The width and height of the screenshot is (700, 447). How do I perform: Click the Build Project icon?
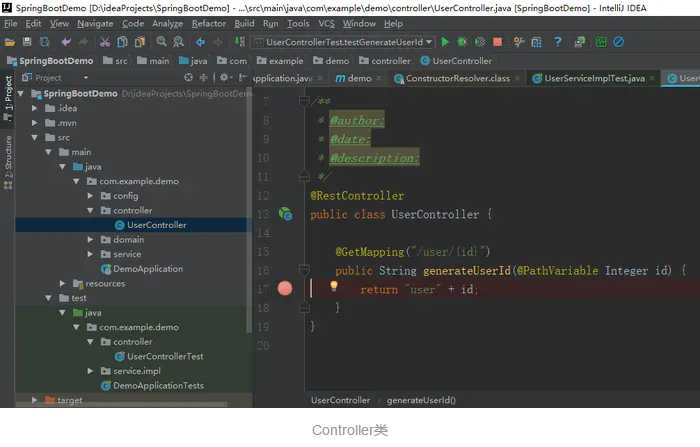[x=240, y=42]
